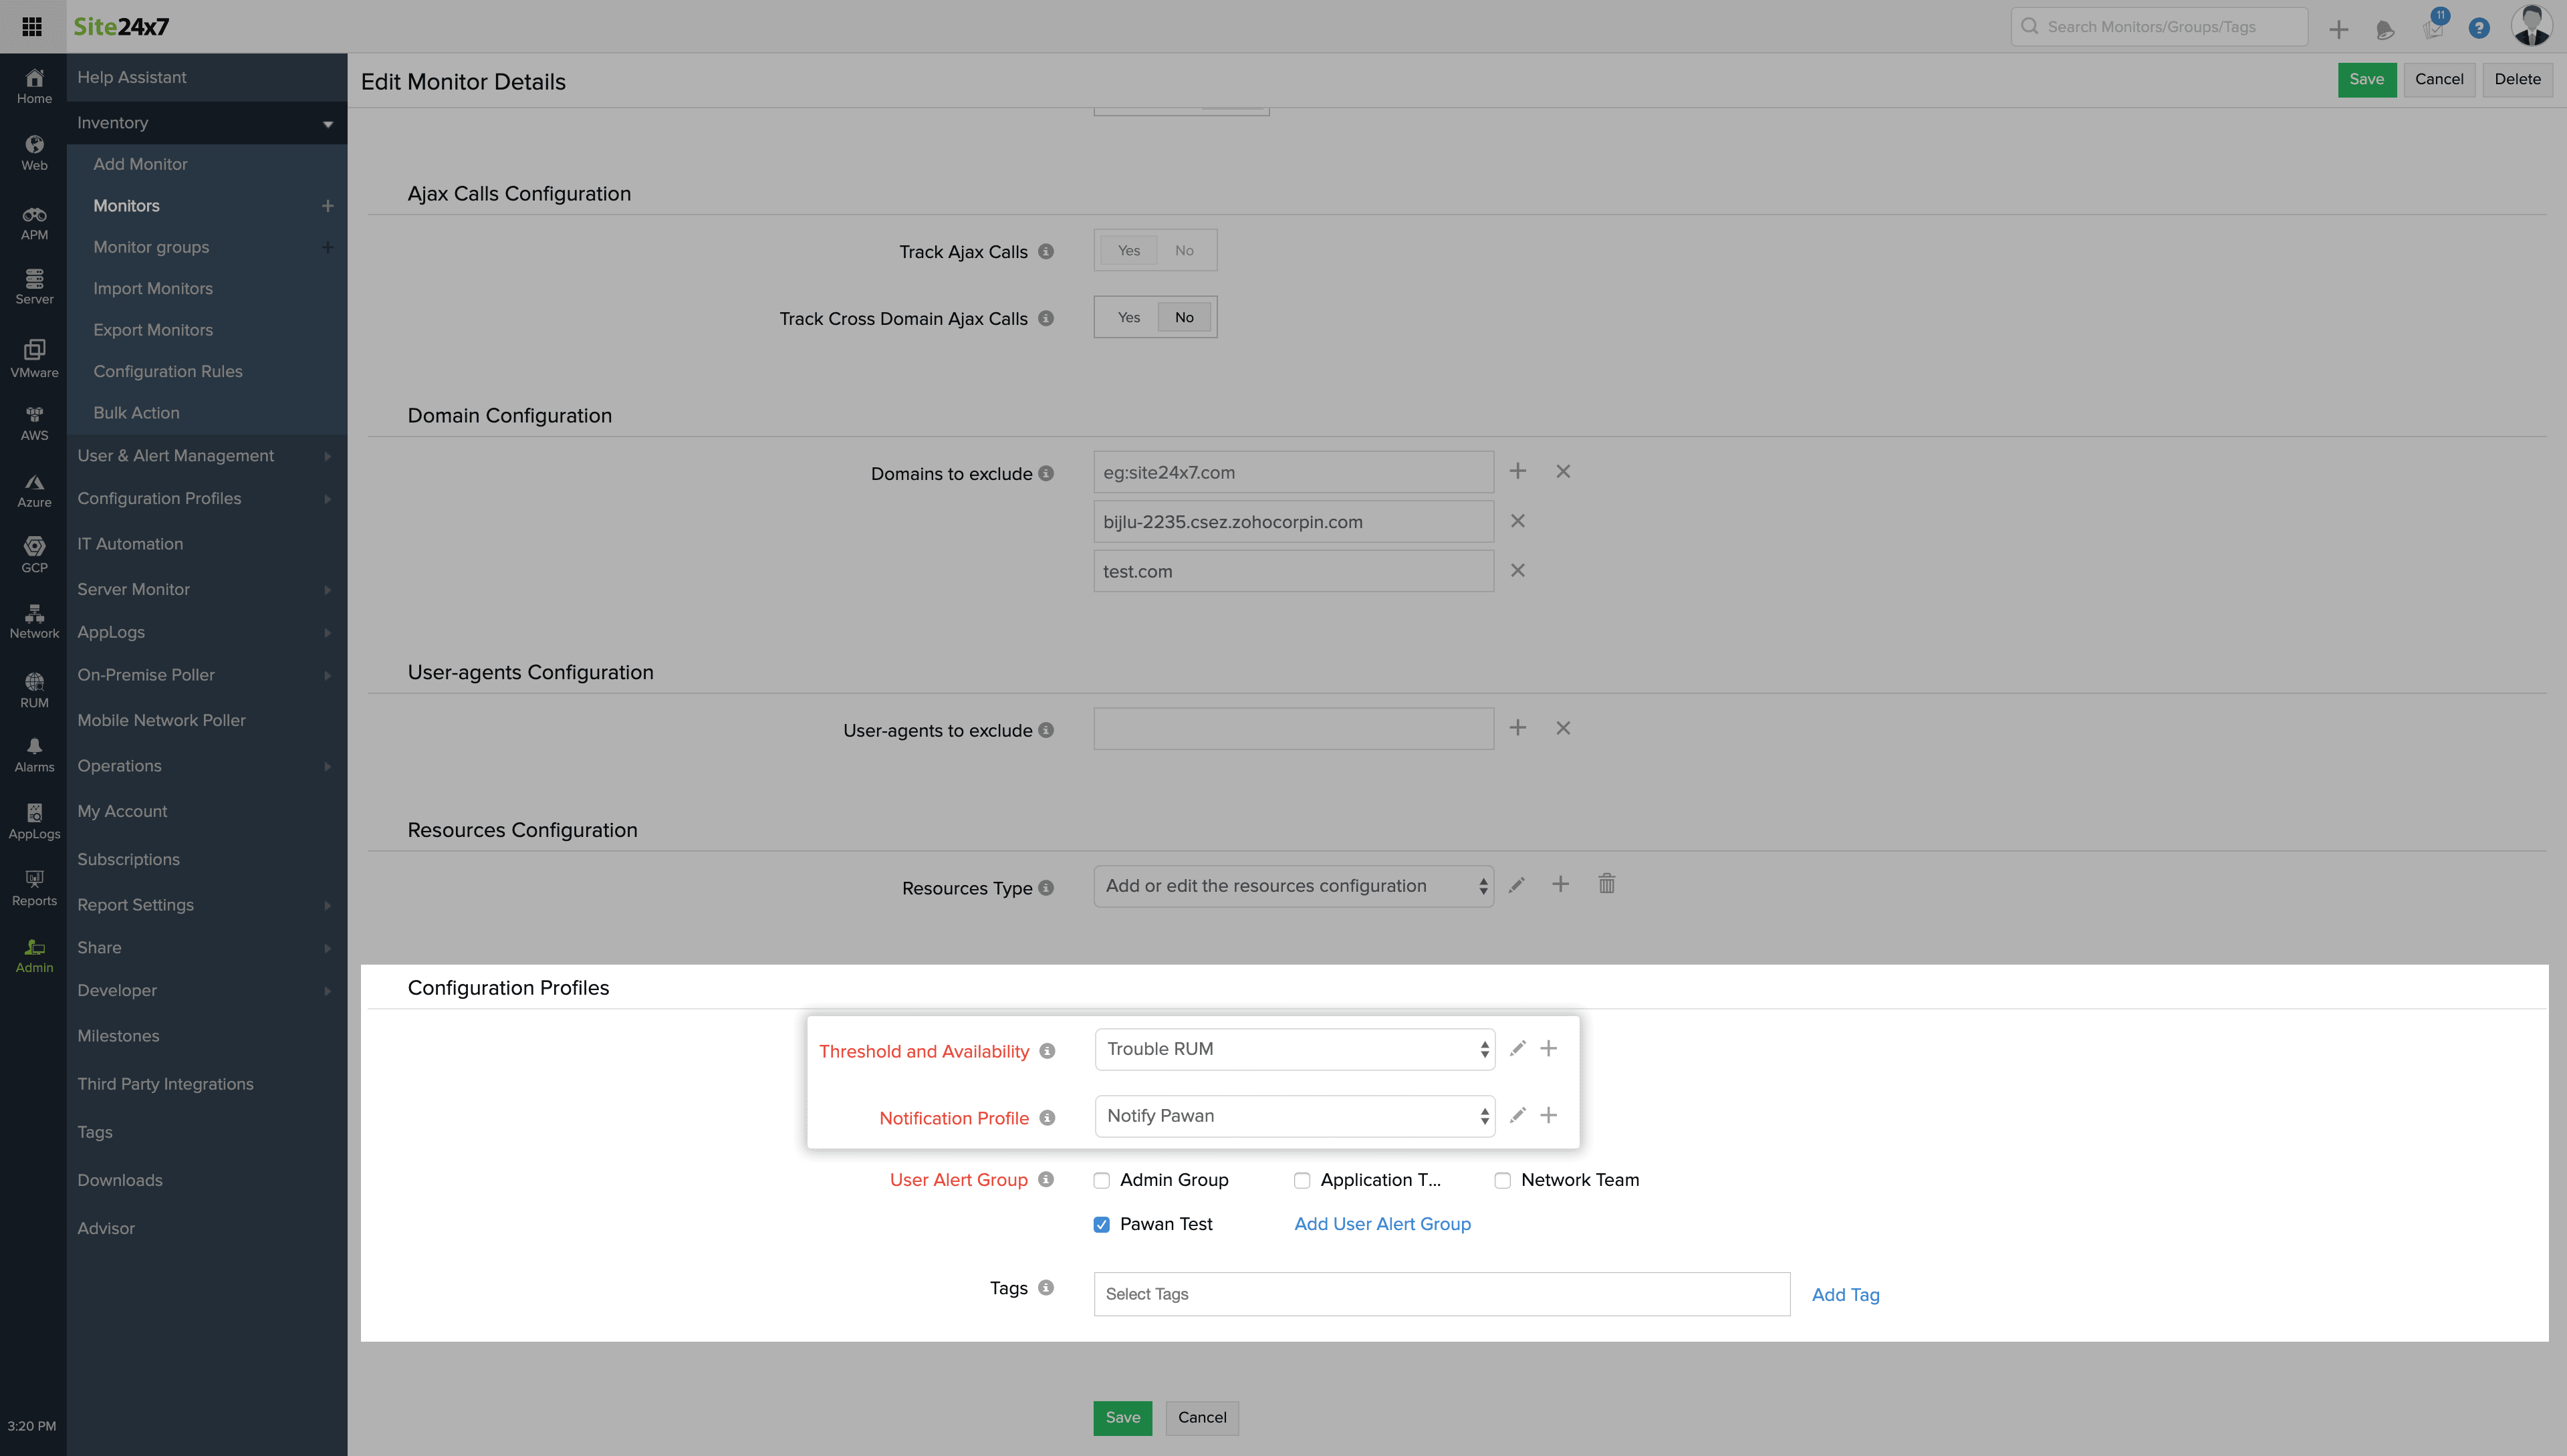Go to Third Party Integrations
Image resolution: width=2567 pixels, height=1456 pixels.
(x=165, y=1084)
